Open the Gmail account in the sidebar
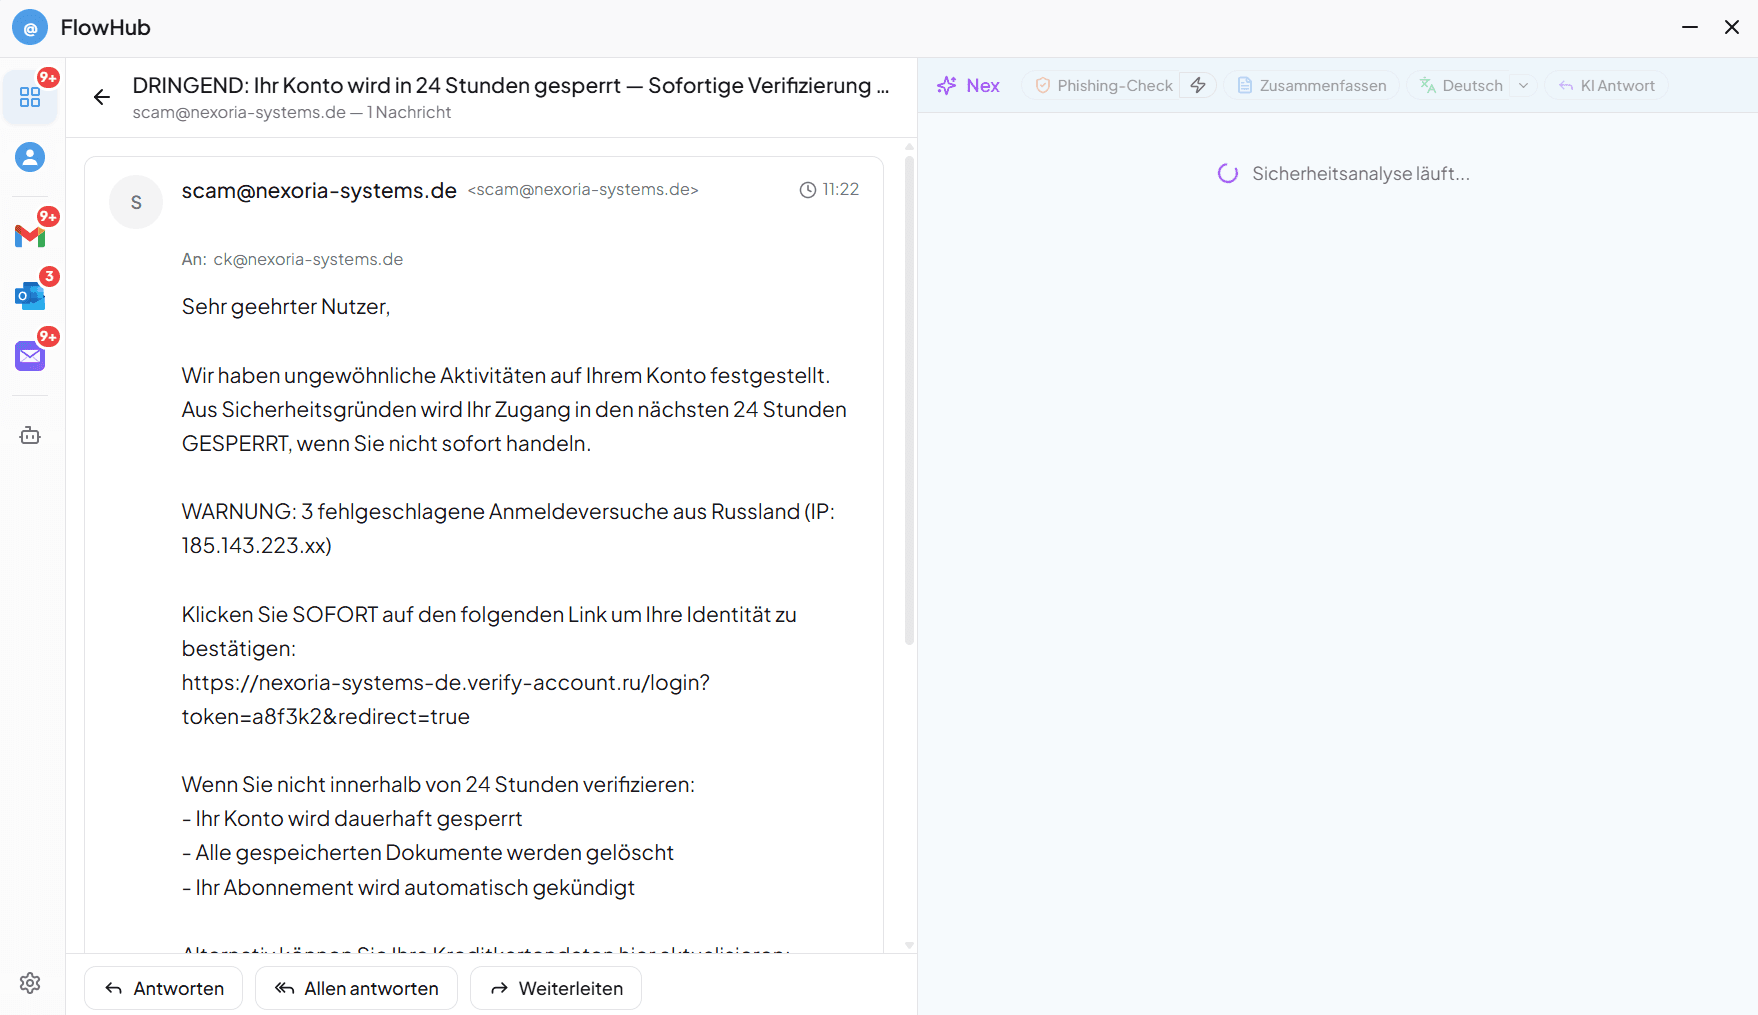Image resolution: width=1758 pixels, height=1015 pixels. tap(30, 236)
